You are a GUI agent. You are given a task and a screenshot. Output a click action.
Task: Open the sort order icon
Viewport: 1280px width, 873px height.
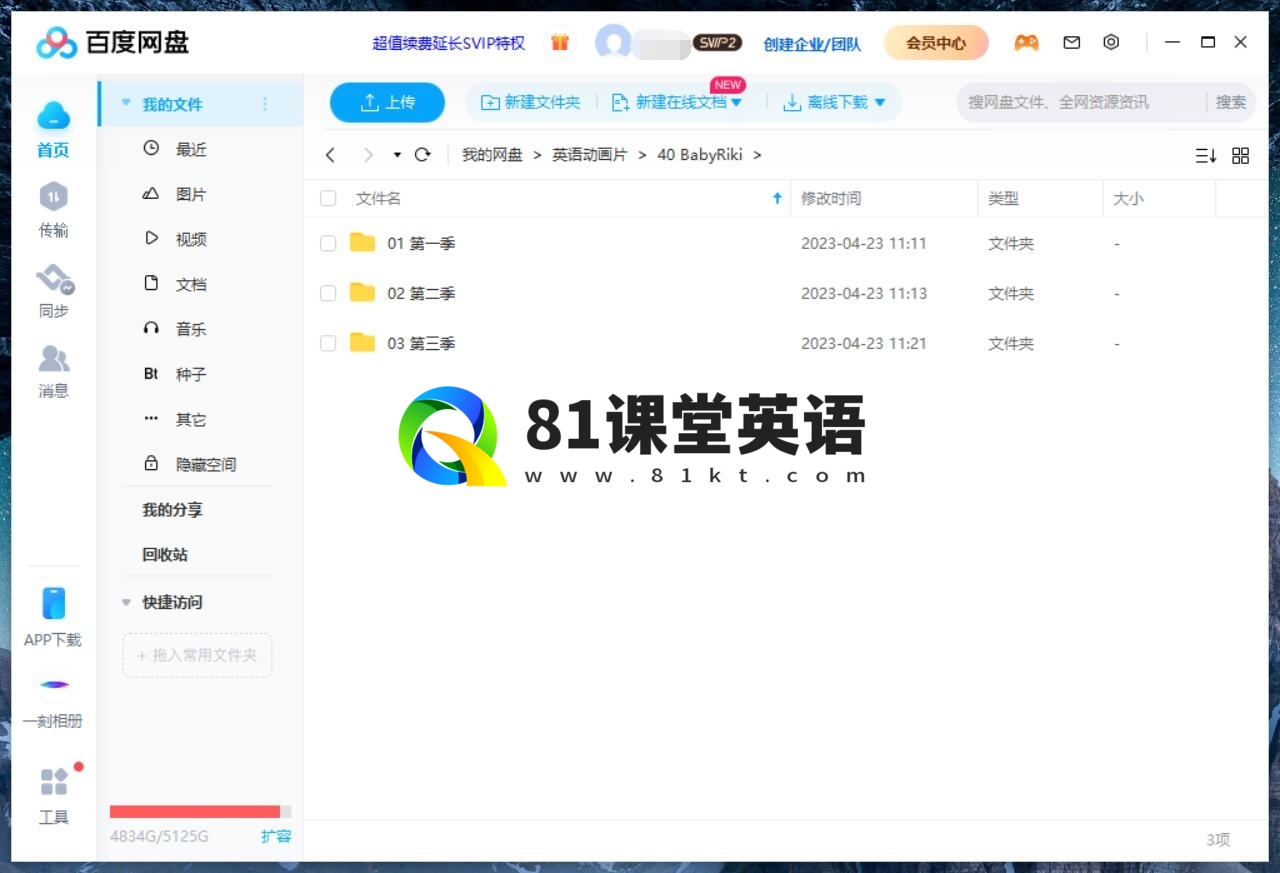(1205, 156)
